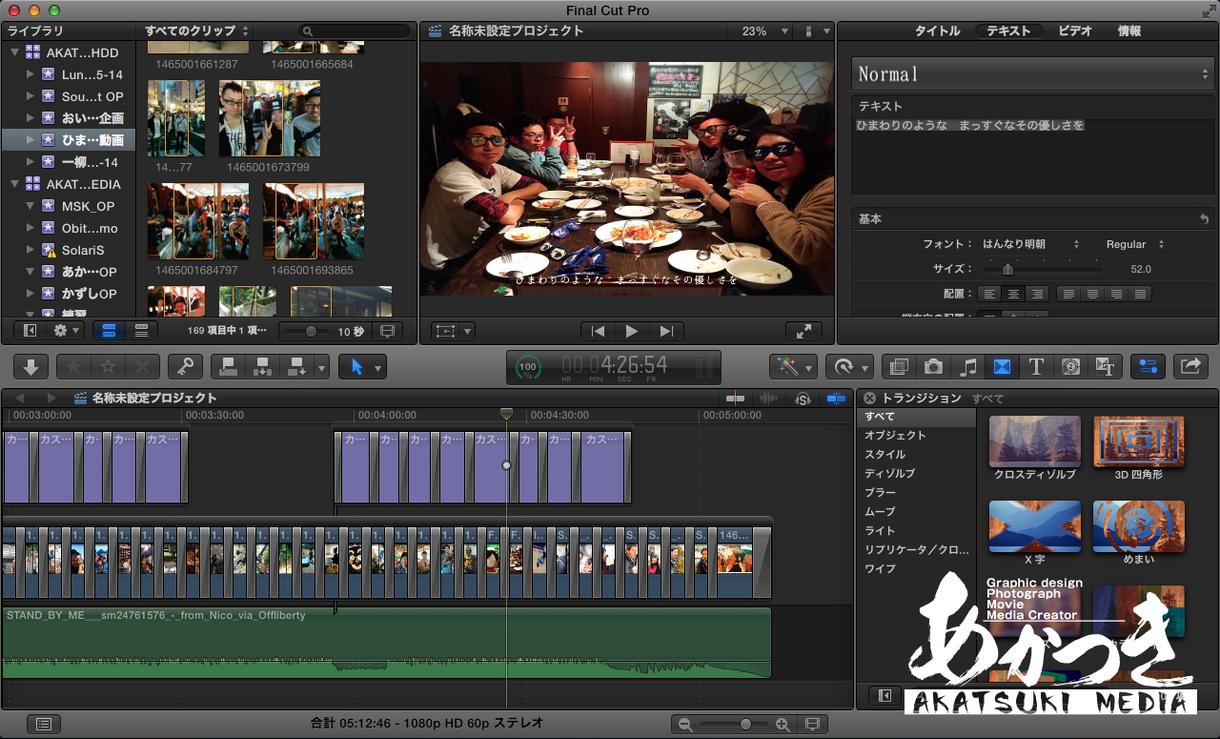Toggle timeline snapping

pyautogui.click(x=836, y=398)
